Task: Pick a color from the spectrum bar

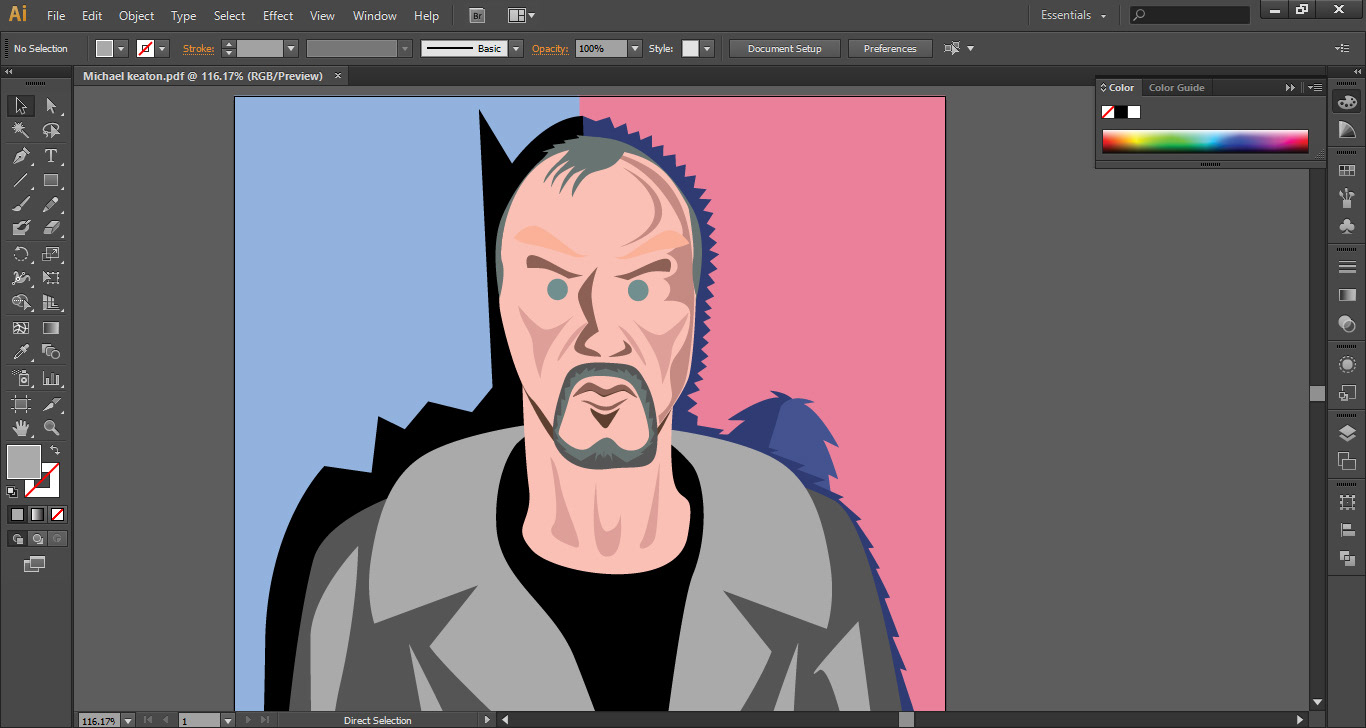Action: [1204, 141]
